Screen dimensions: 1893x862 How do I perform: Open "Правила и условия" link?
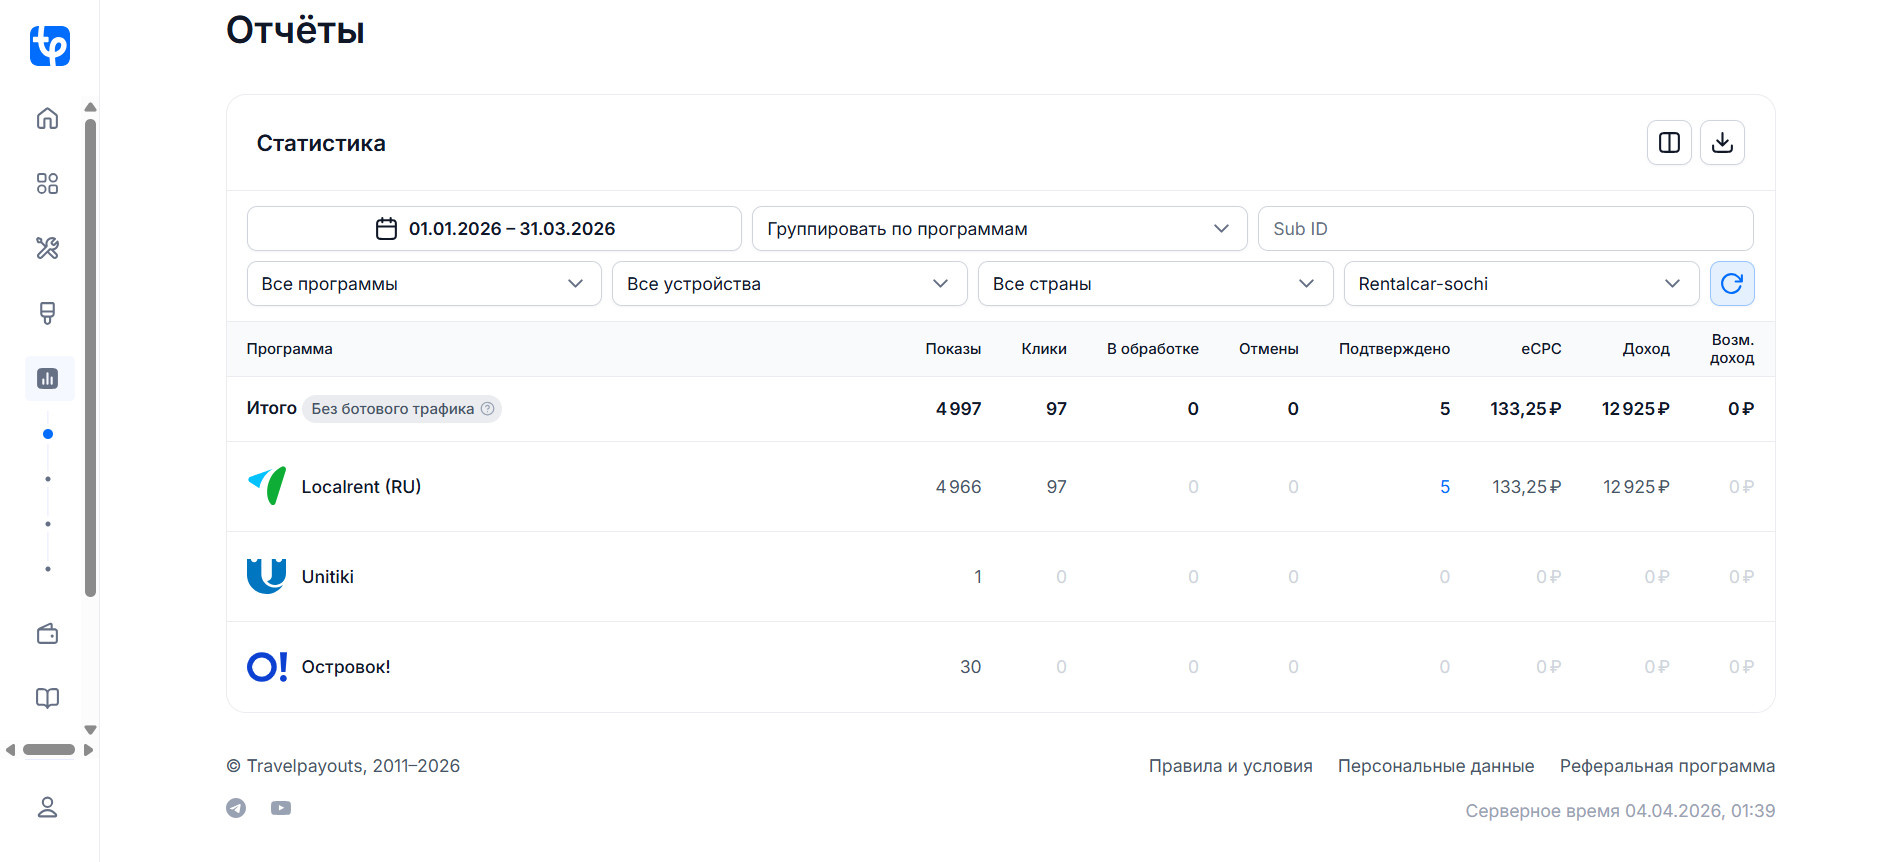pos(1230,766)
